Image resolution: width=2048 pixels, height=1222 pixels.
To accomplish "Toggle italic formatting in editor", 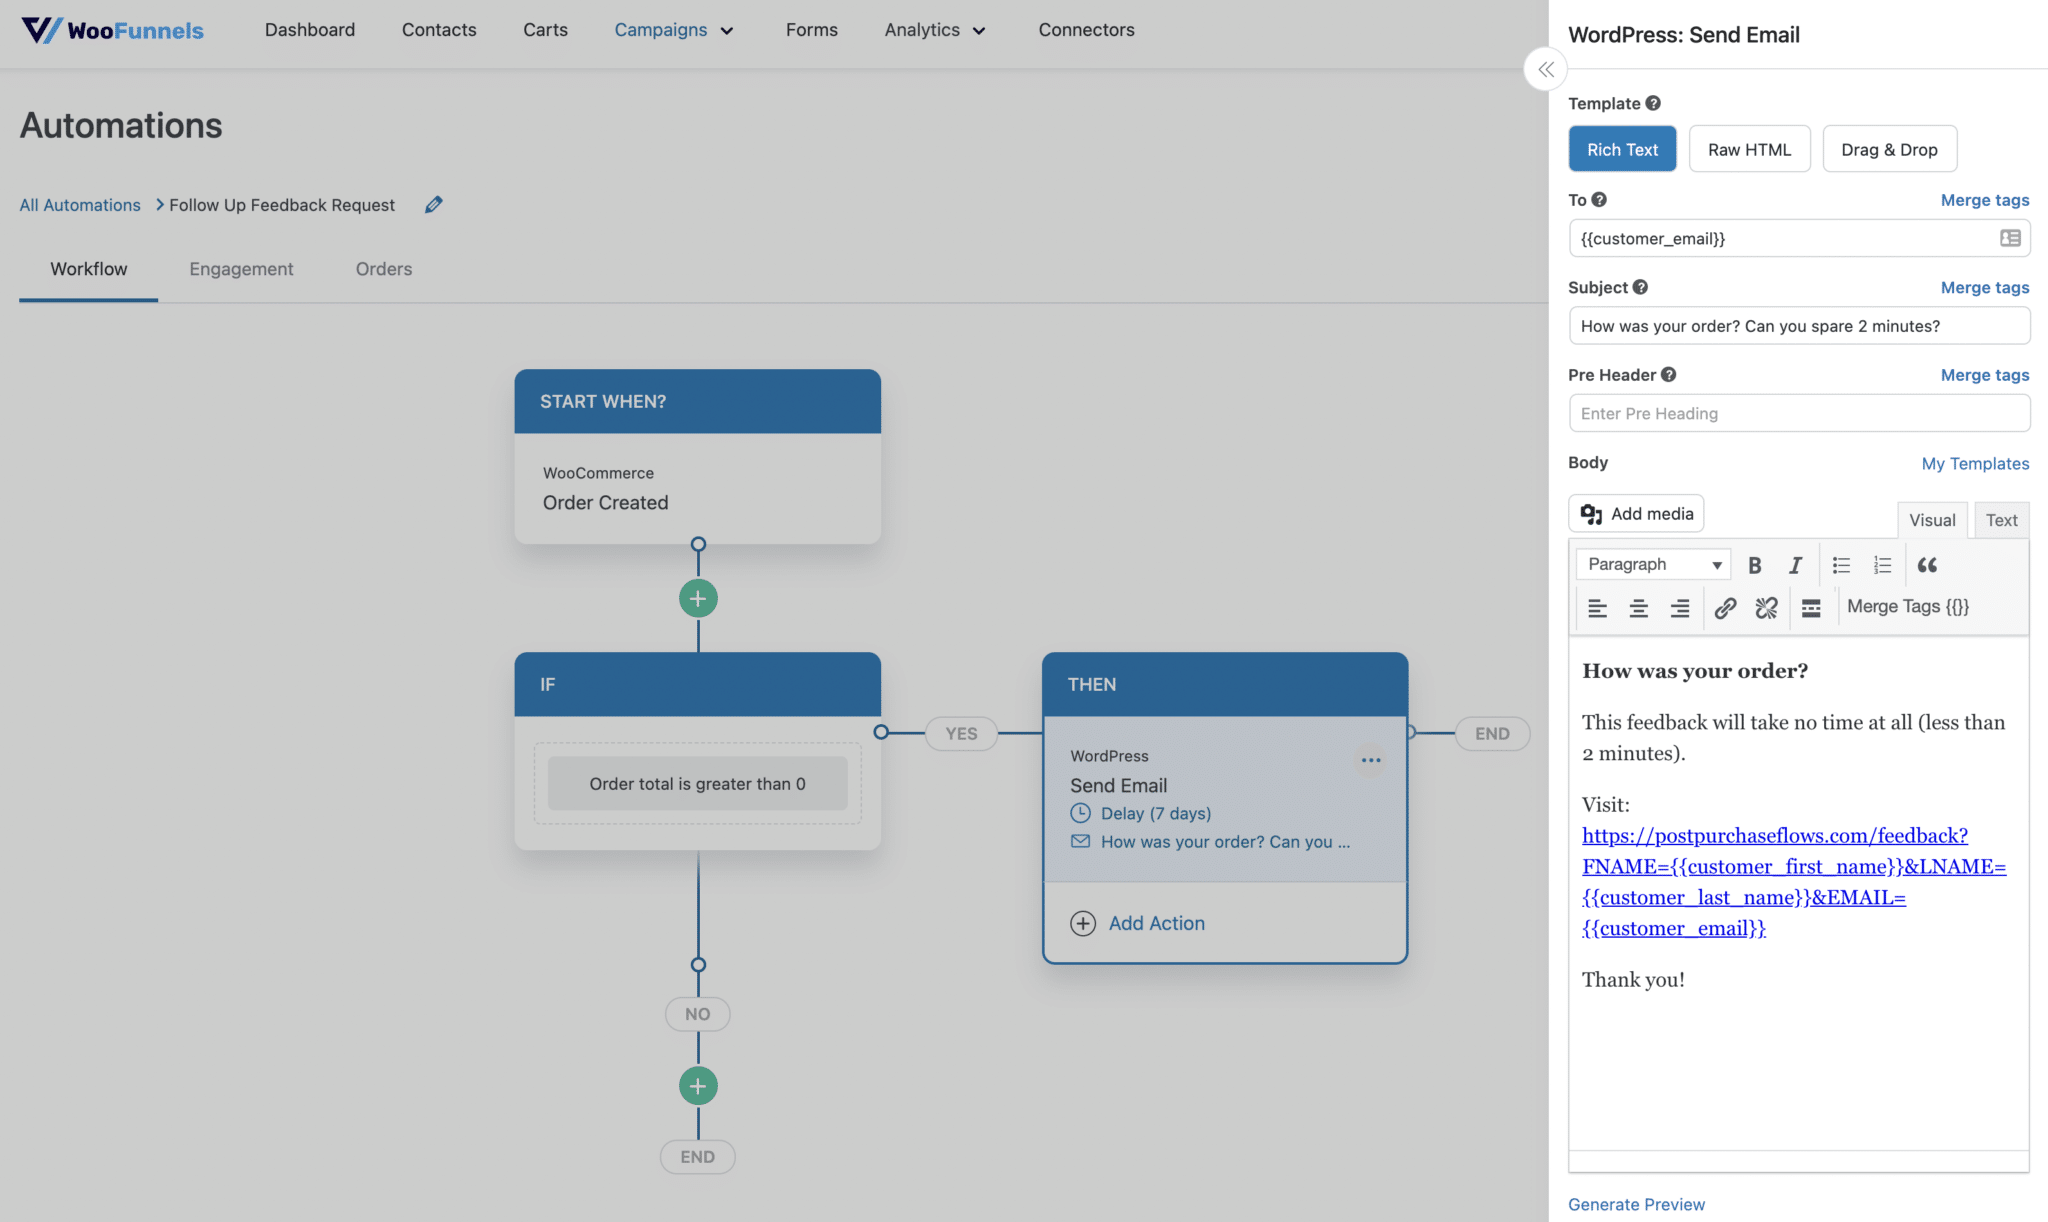I will [x=1795, y=565].
